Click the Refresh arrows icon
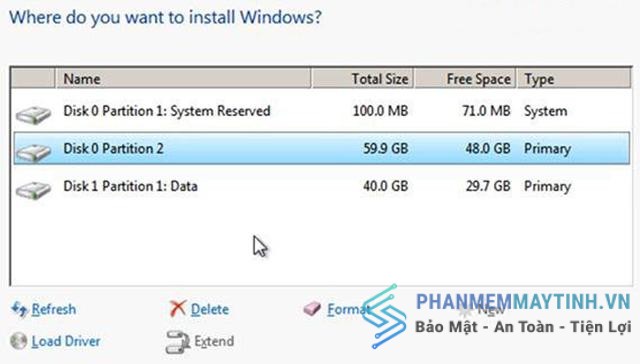The image size is (640, 364). (x=19, y=309)
